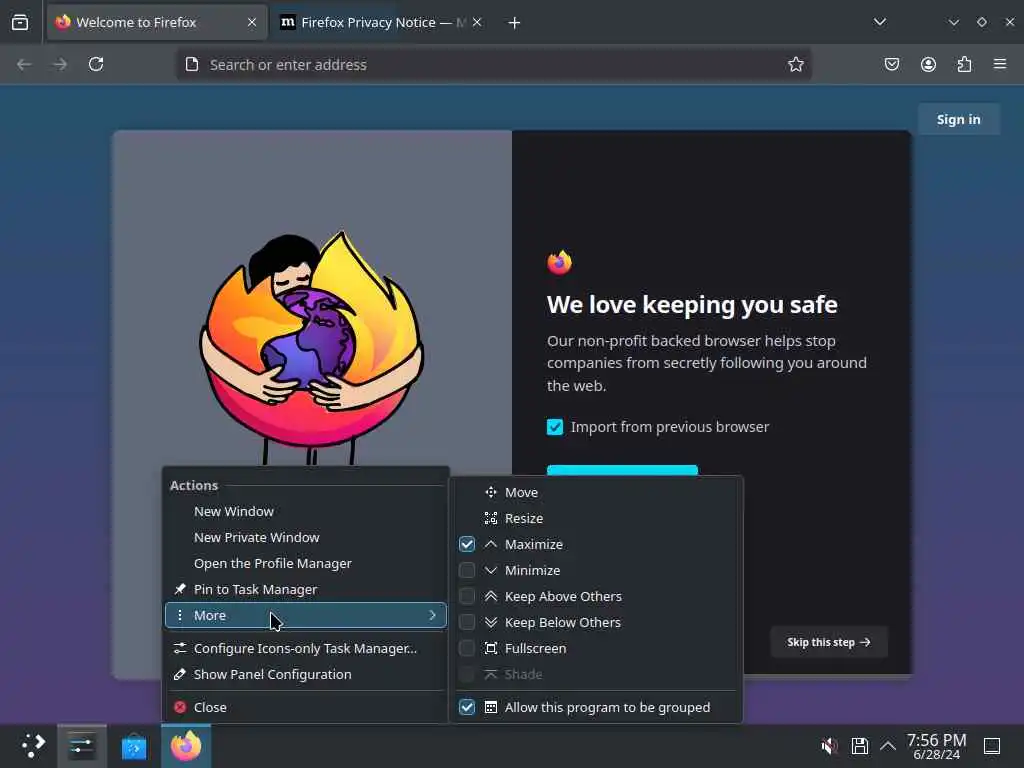
Task: Open the Firefox account icon
Action: pyautogui.click(x=928, y=64)
